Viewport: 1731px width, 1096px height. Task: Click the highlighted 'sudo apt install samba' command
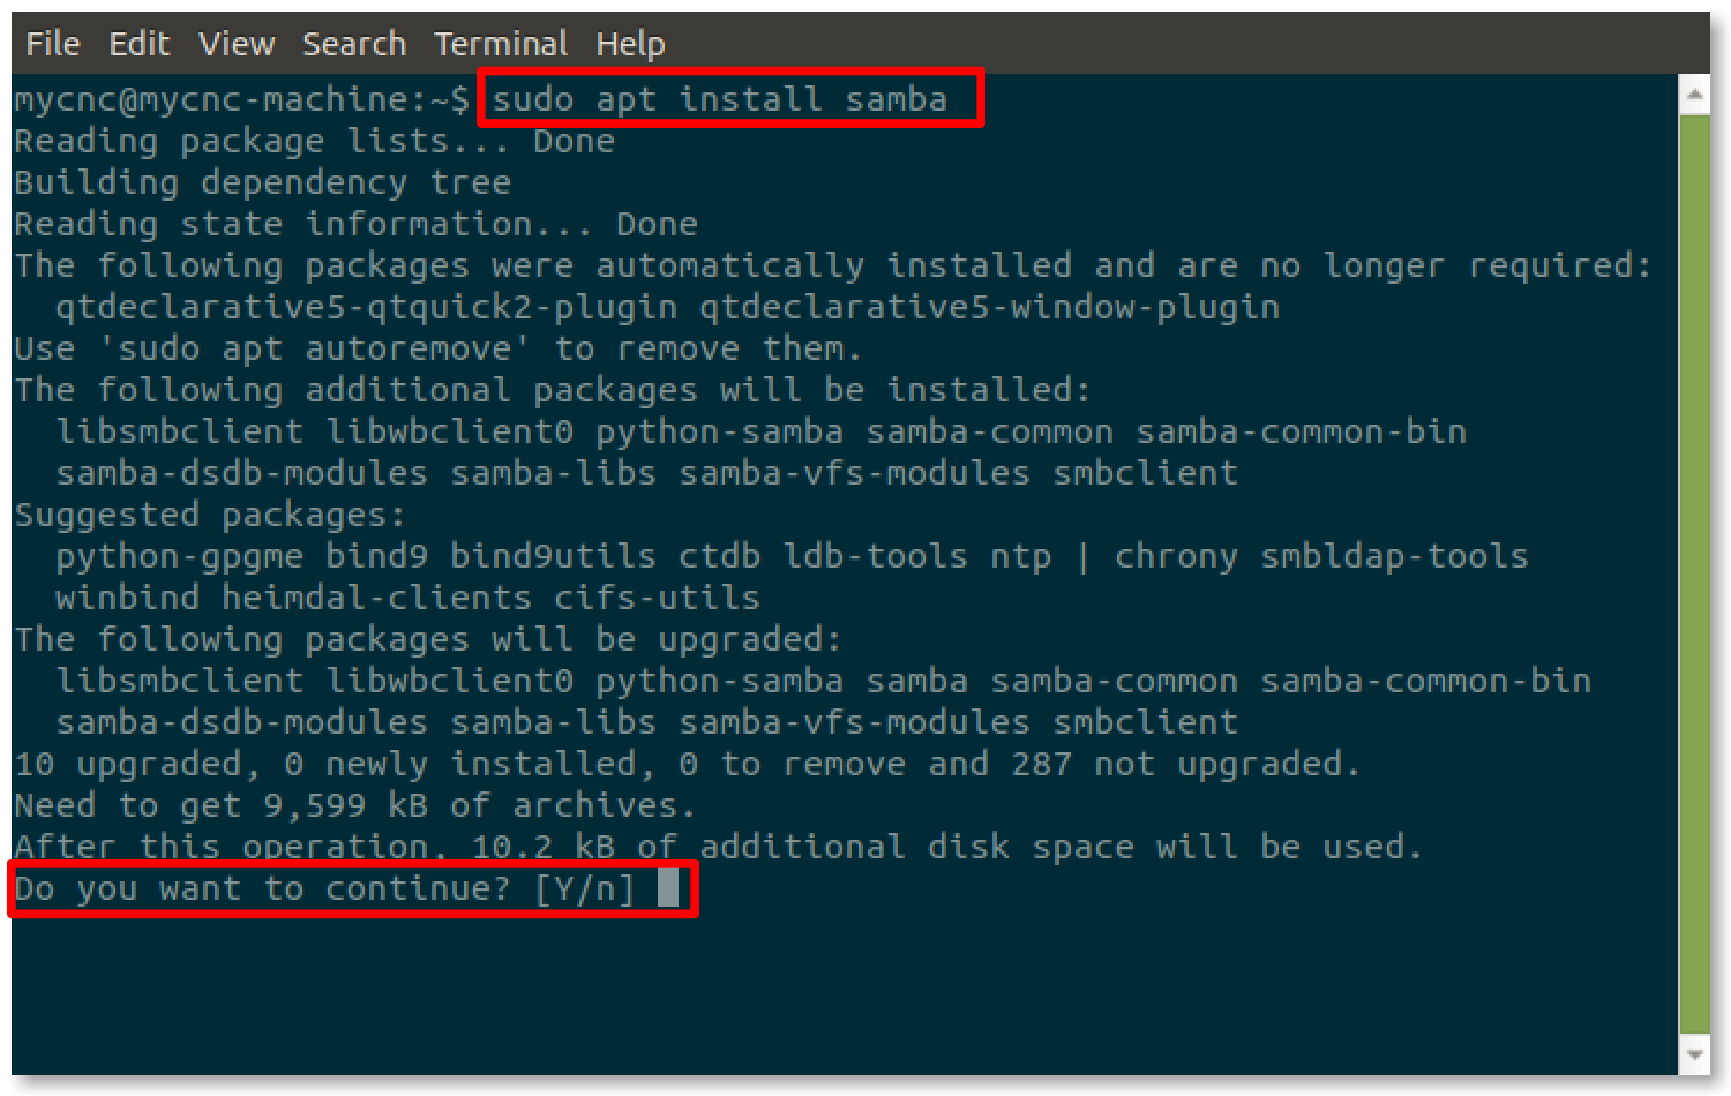click(719, 99)
